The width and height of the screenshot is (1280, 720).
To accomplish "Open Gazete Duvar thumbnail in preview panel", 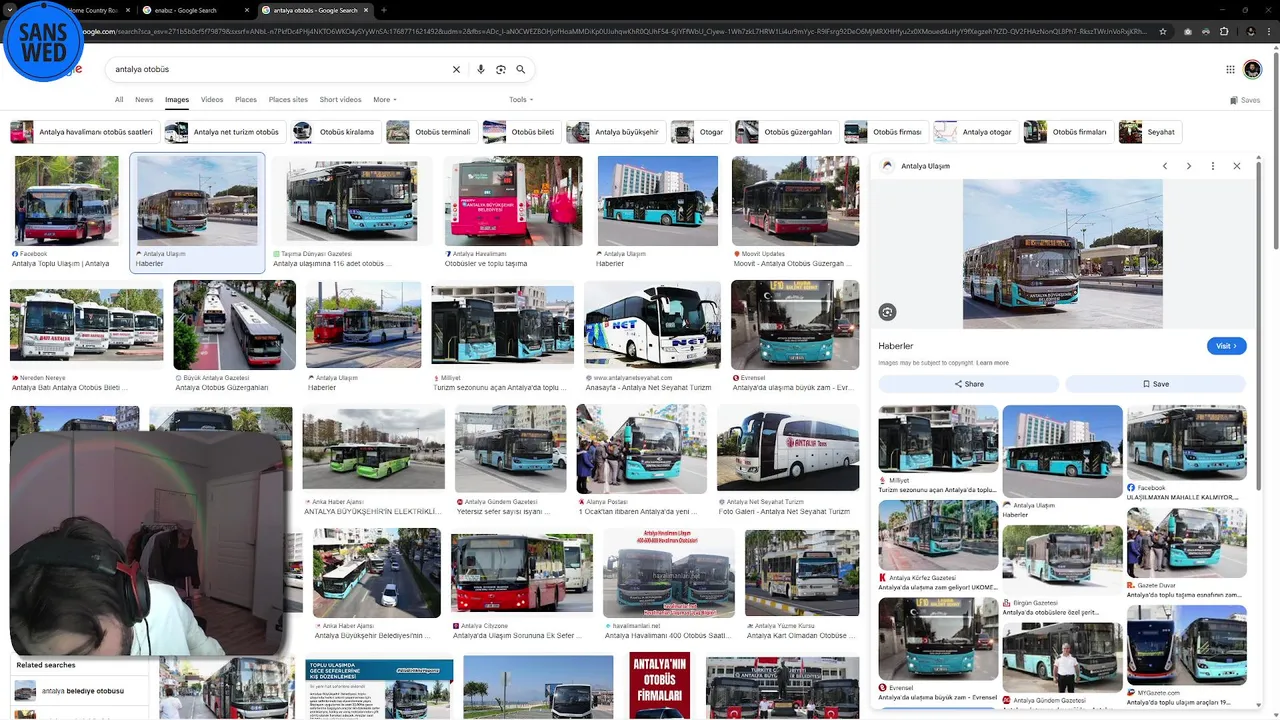I will point(1186,543).
